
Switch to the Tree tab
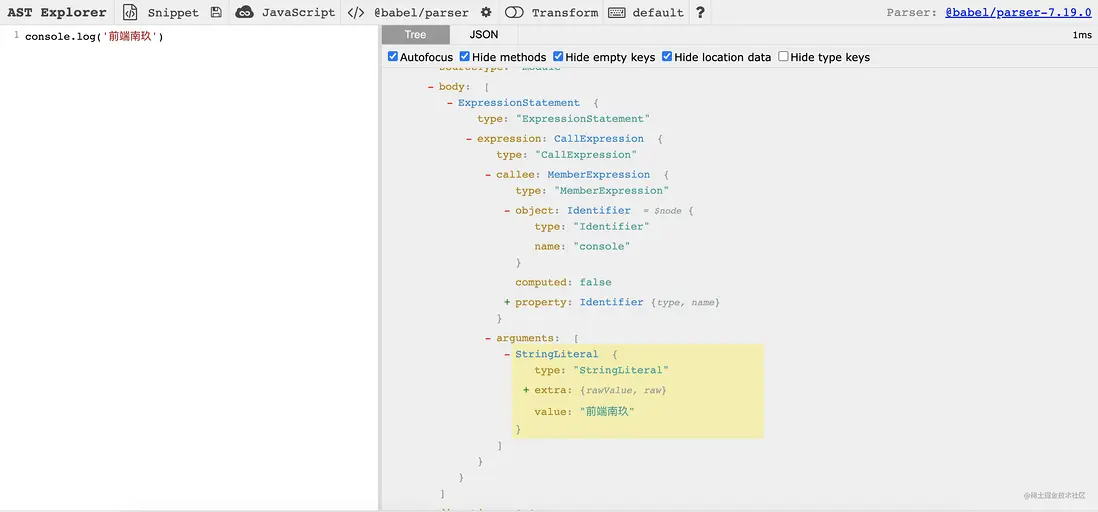415,34
